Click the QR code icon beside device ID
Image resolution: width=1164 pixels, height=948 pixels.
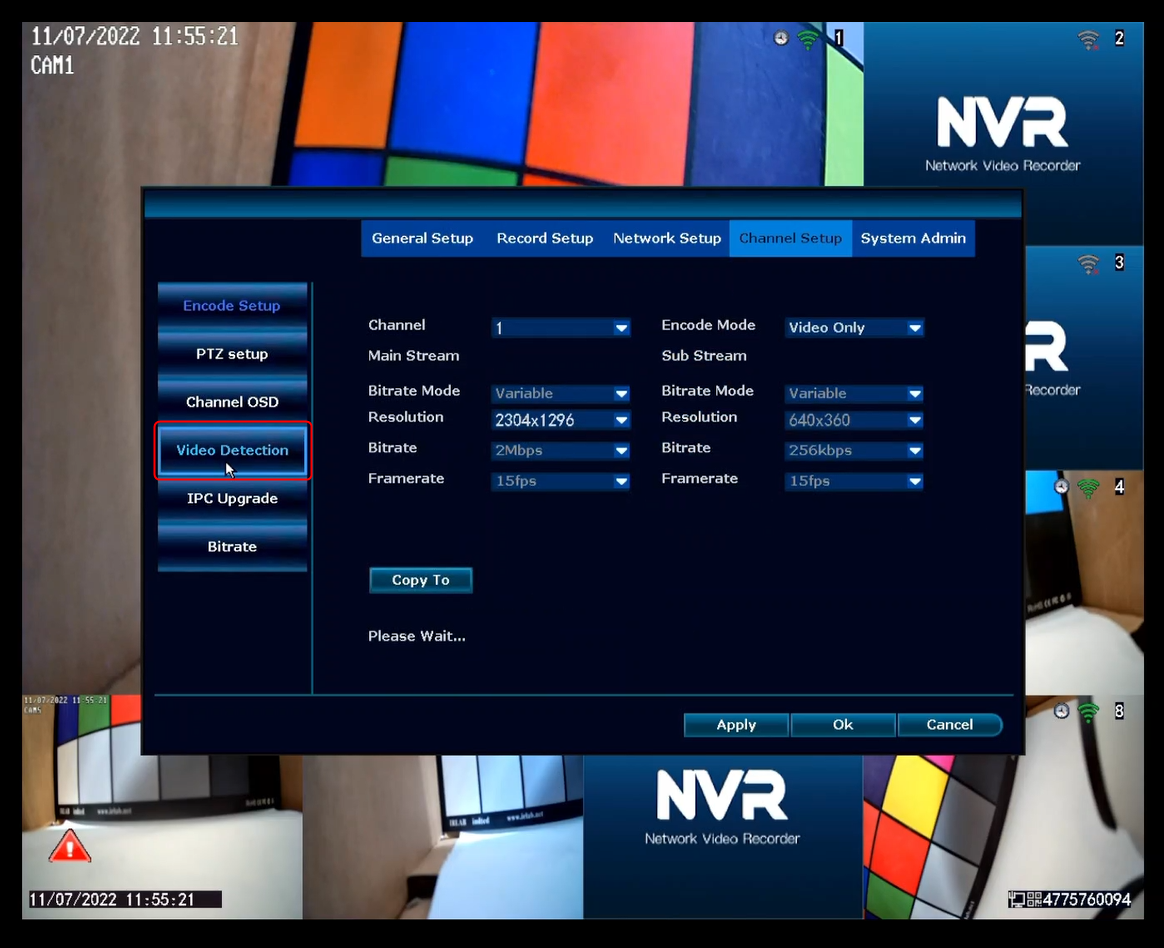tap(1034, 900)
